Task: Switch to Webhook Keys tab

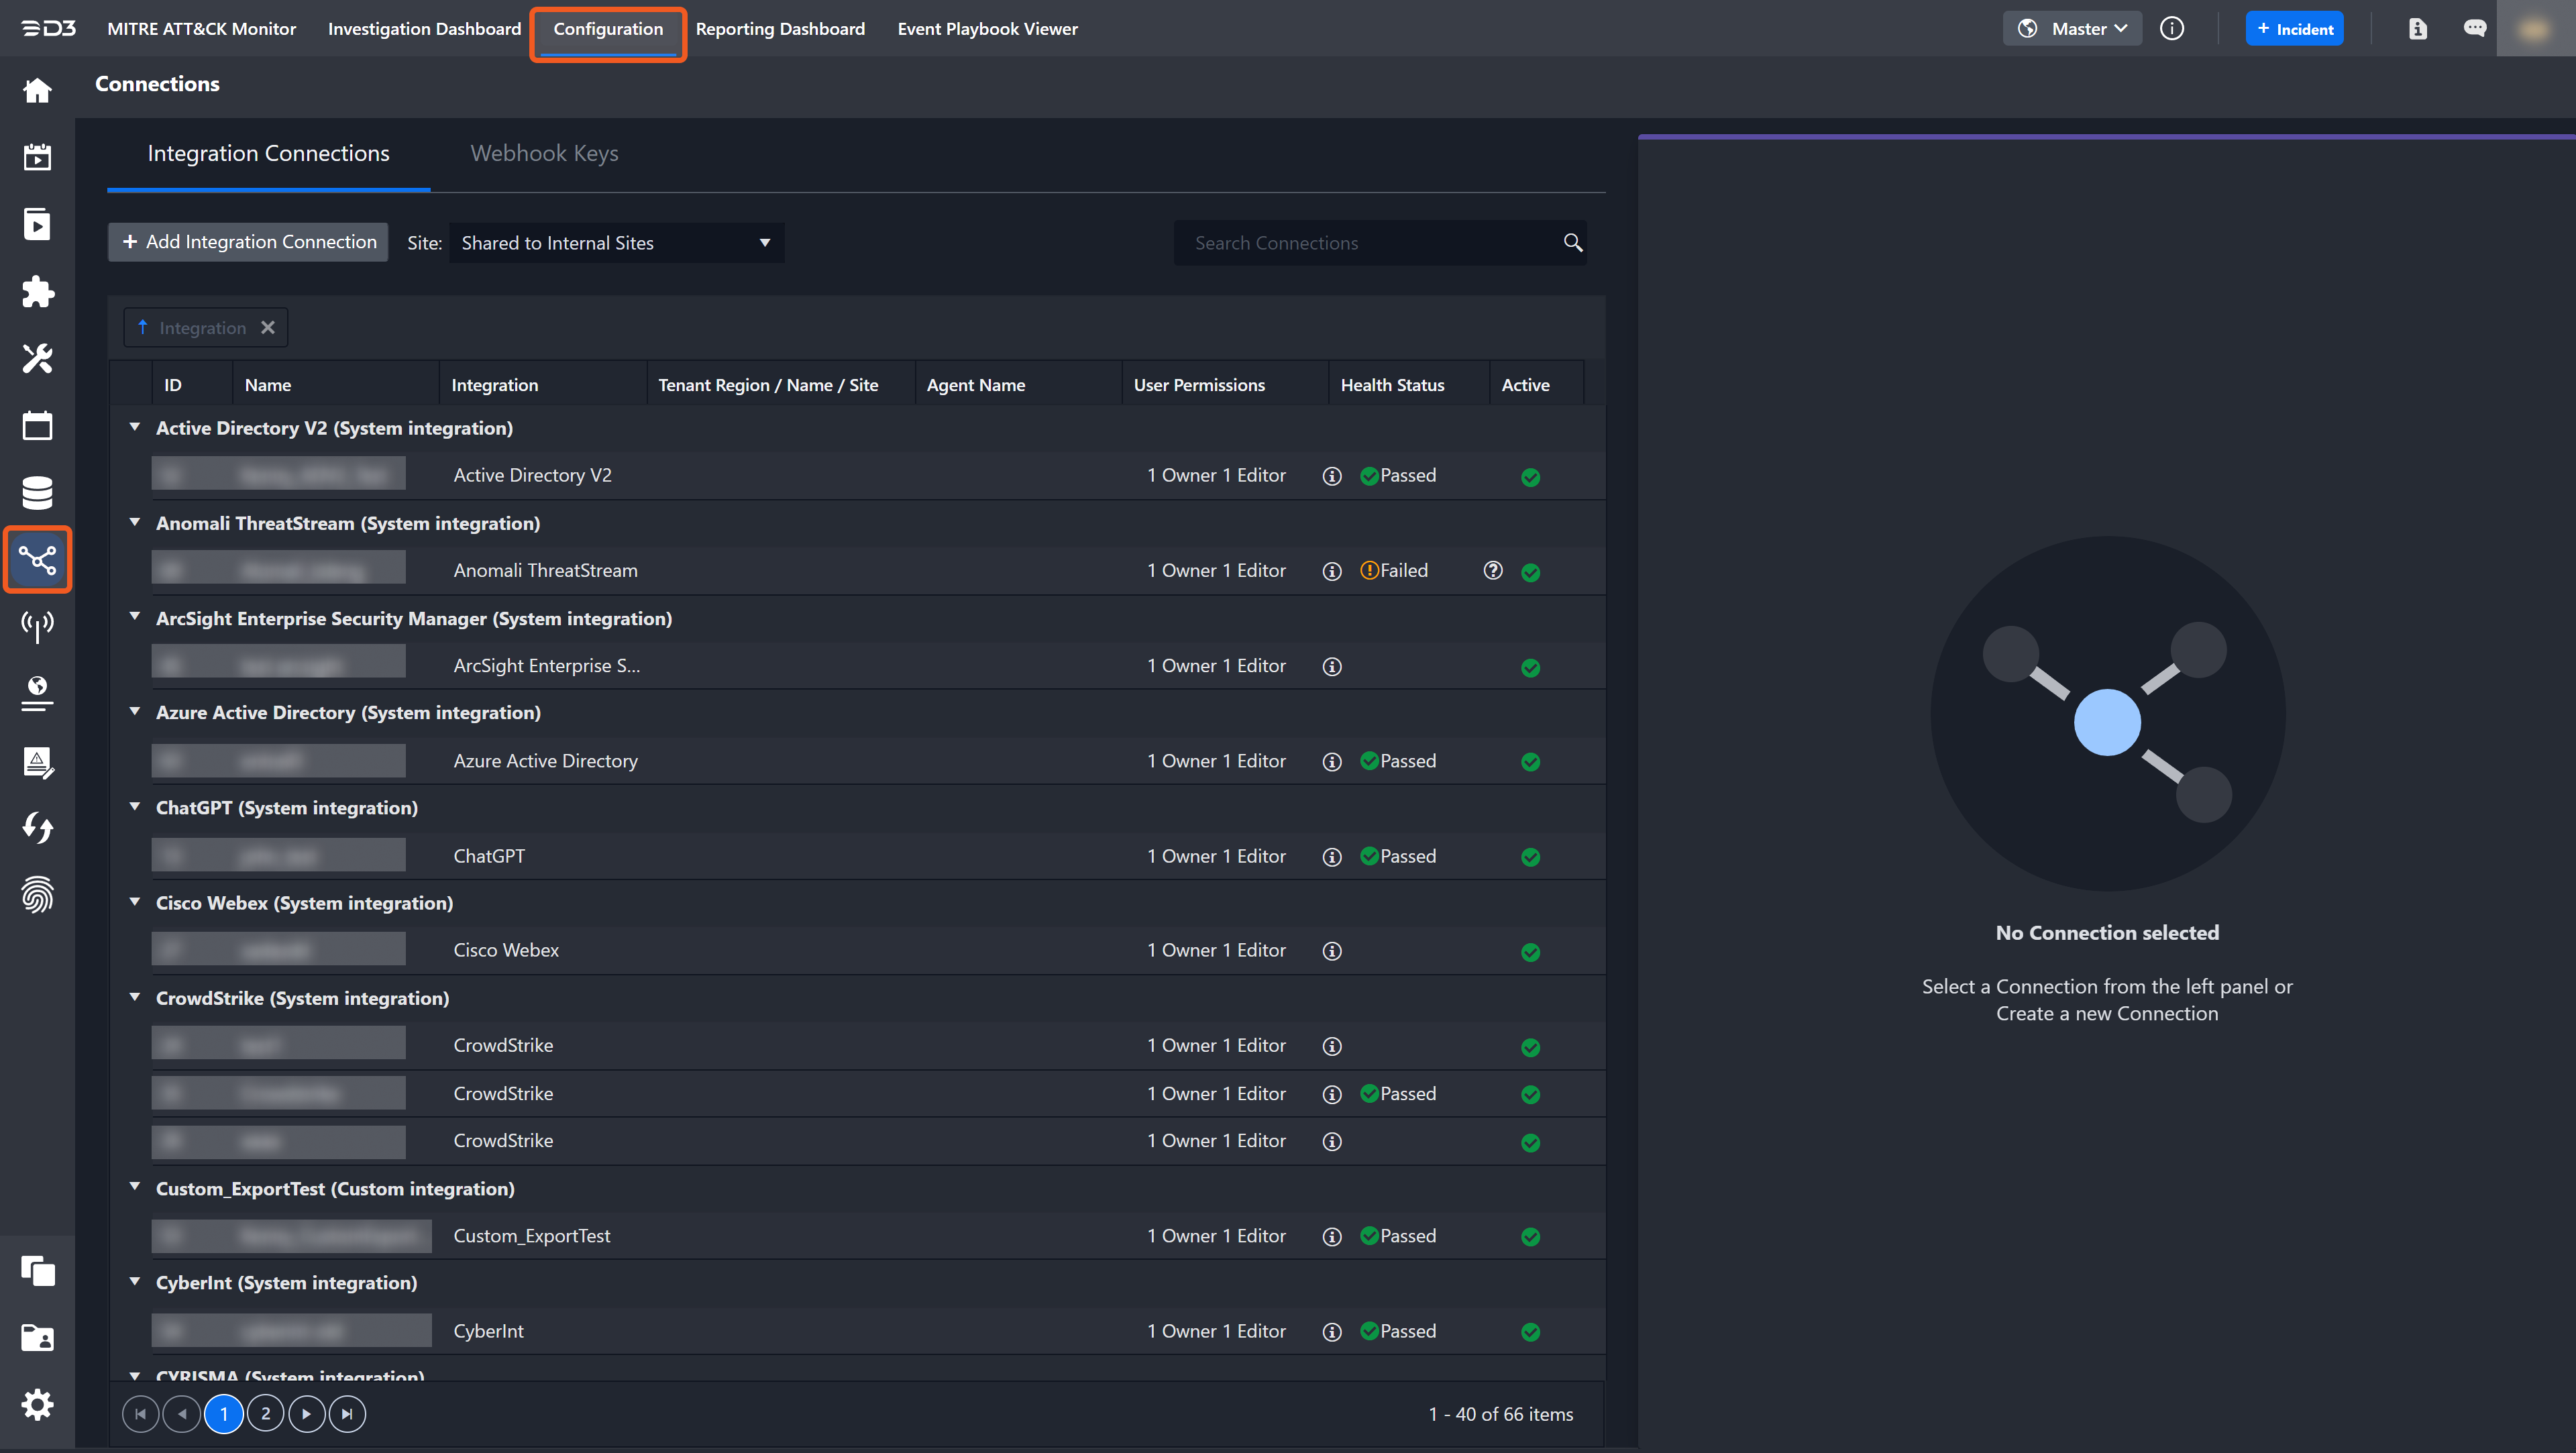Action: [544, 153]
